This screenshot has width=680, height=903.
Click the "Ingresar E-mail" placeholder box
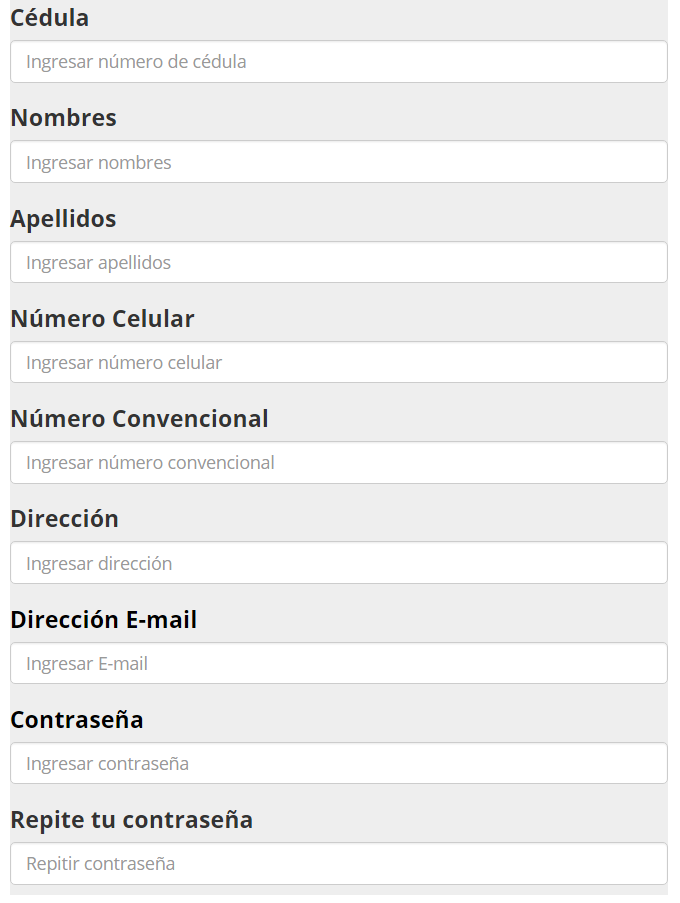[338, 663]
